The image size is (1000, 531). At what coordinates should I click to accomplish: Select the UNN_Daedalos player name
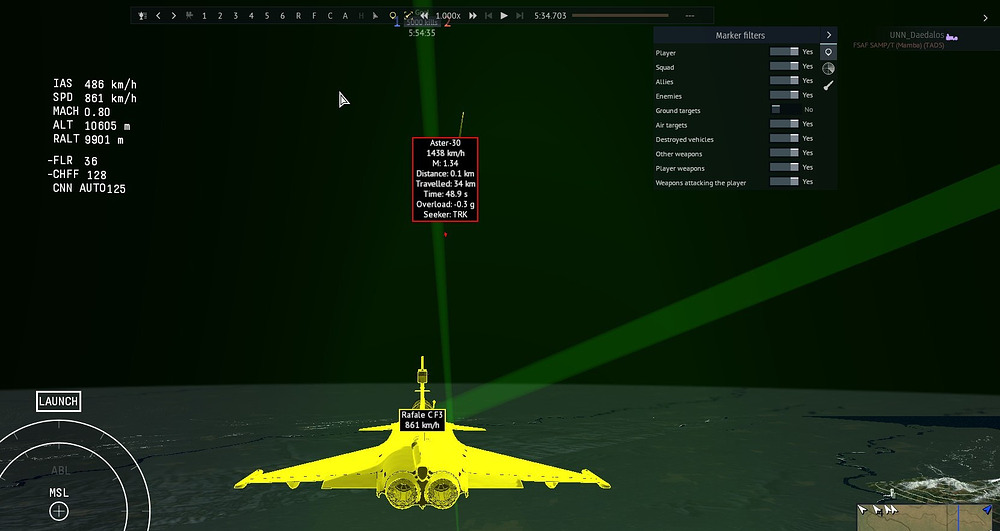(917, 36)
